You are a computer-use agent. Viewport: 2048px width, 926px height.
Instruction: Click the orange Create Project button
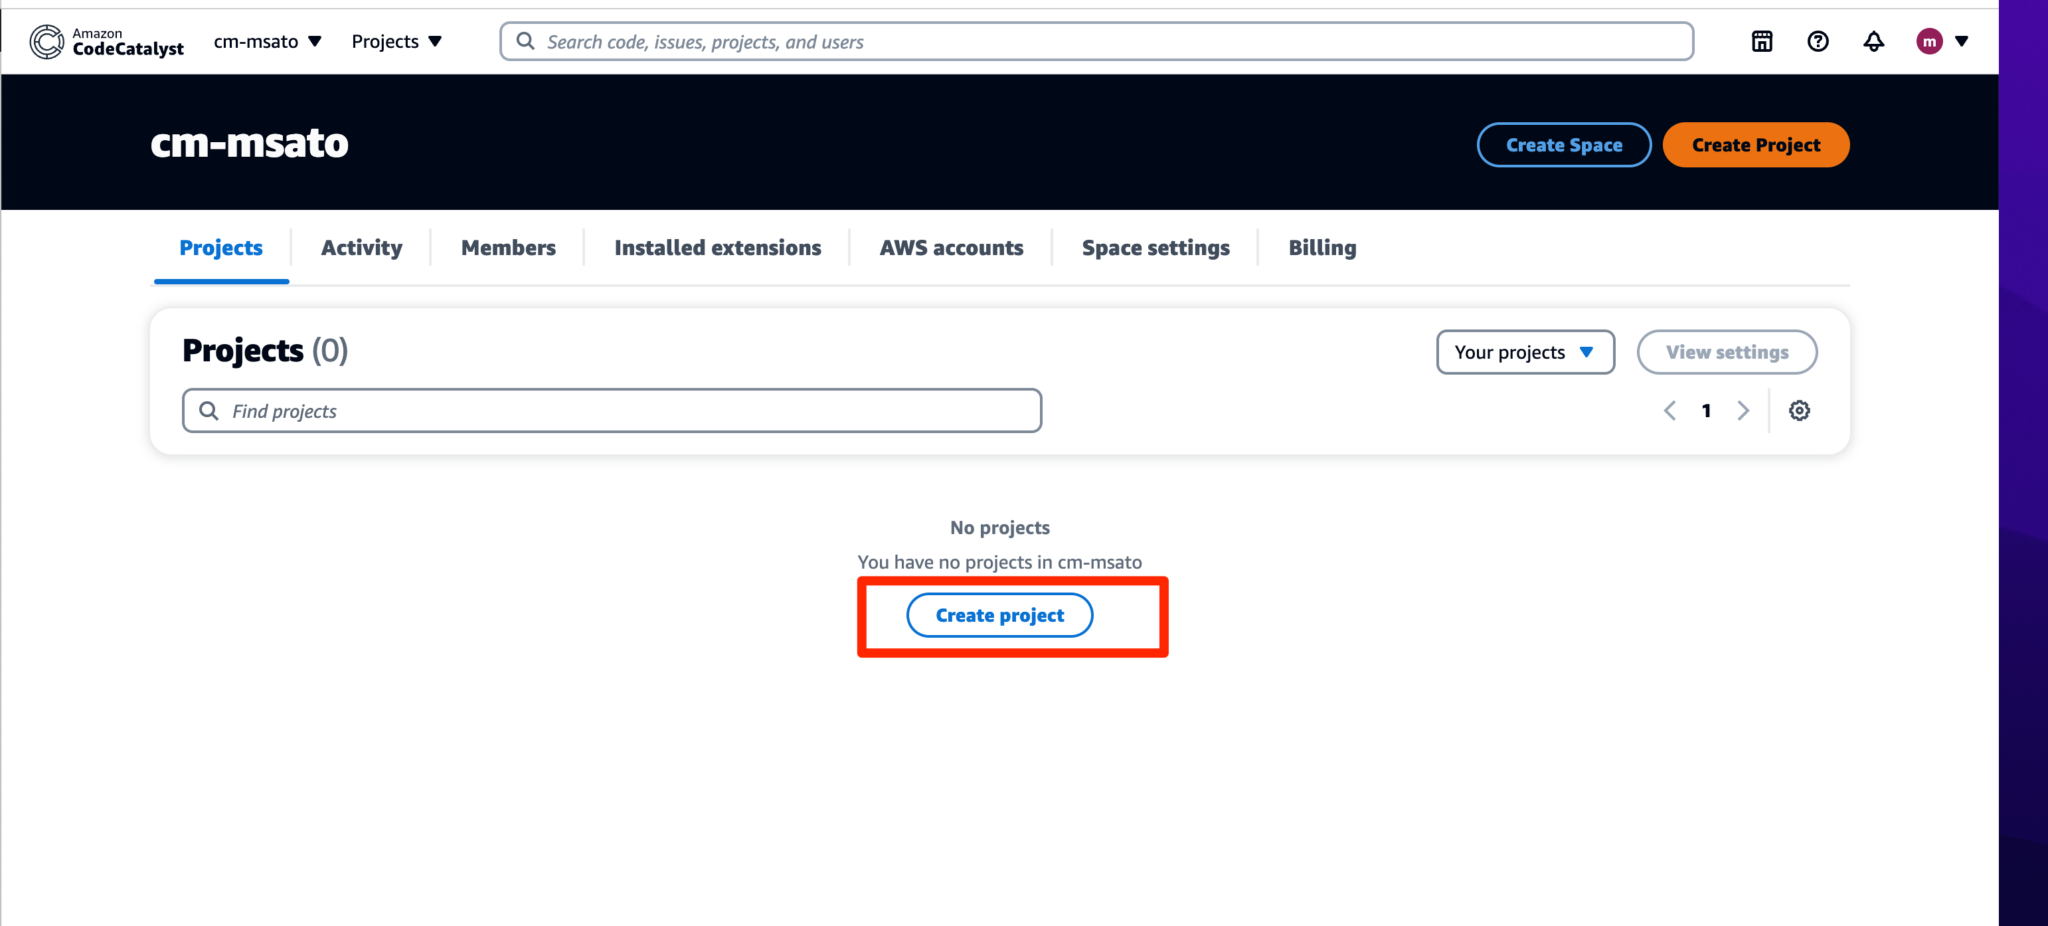pyautogui.click(x=1755, y=144)
